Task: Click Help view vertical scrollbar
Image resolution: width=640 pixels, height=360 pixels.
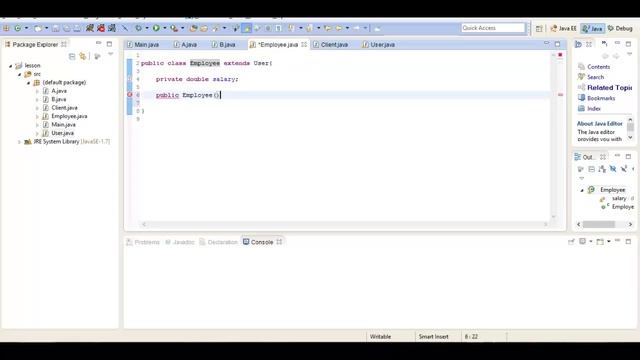Action: pos(630,129)
